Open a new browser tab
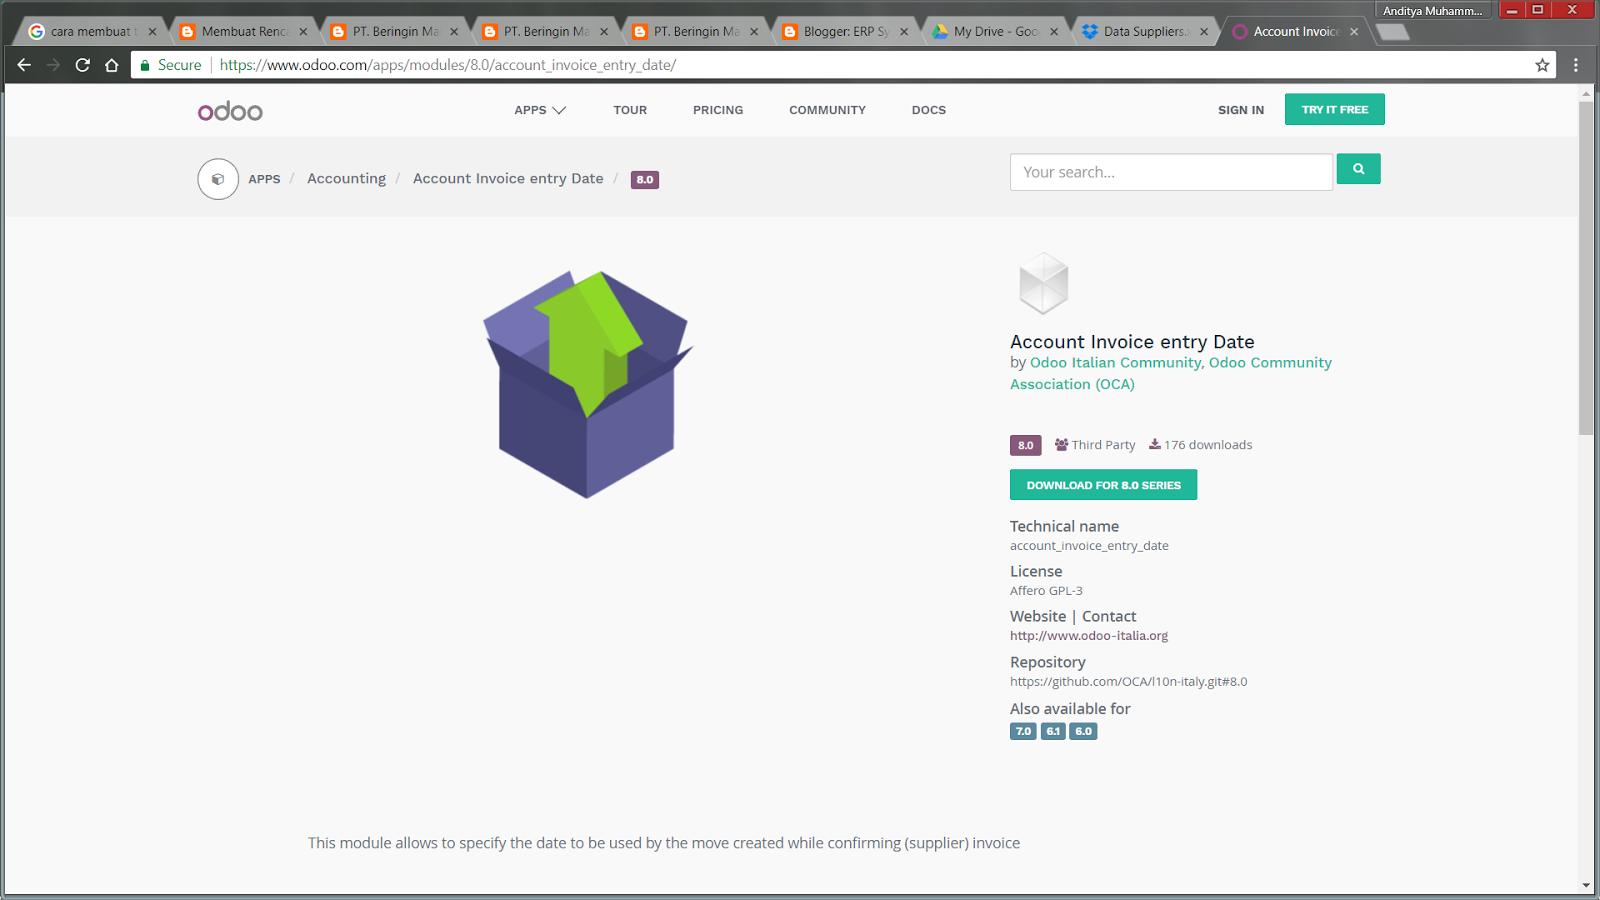1600x900 pixels. pos(1392,32)
